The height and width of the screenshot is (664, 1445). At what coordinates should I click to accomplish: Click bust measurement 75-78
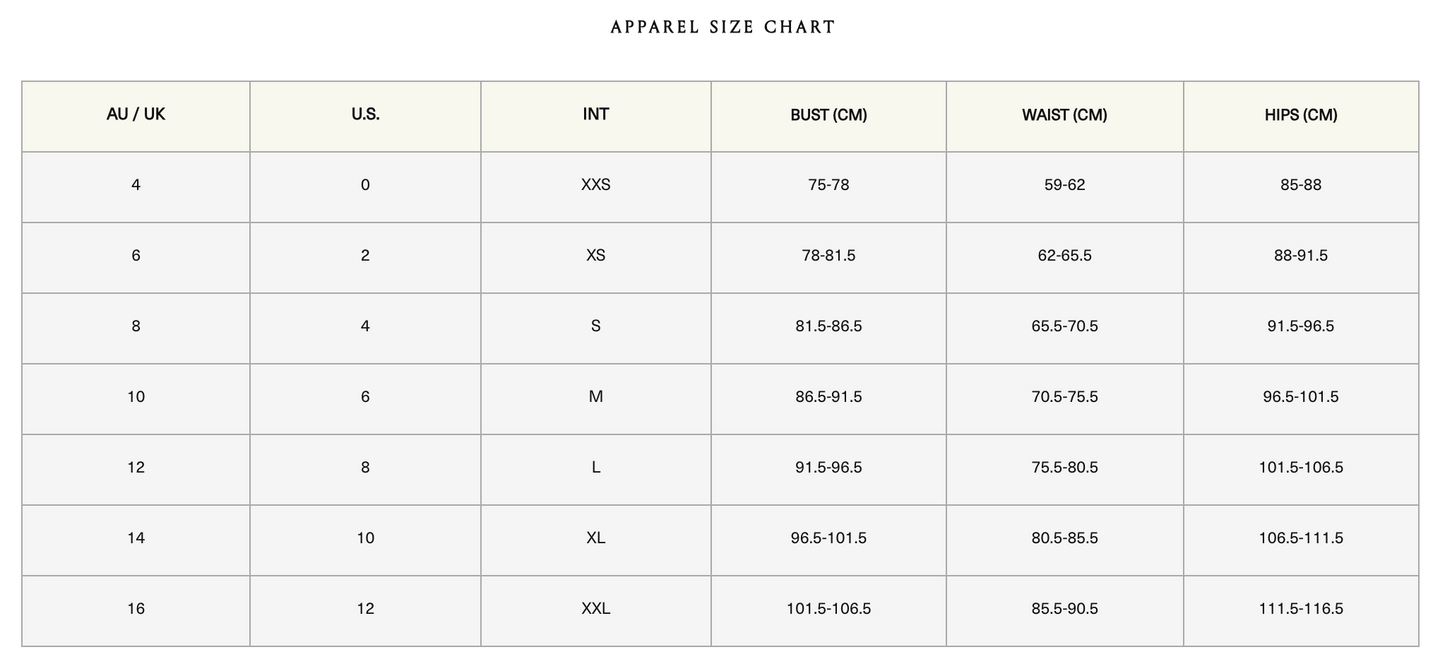pos(828,185)
